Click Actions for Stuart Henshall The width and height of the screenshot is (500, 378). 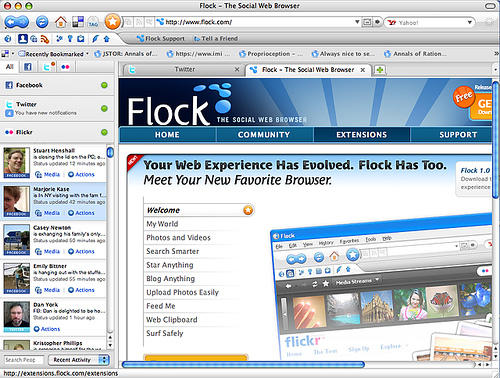point(81,174)
